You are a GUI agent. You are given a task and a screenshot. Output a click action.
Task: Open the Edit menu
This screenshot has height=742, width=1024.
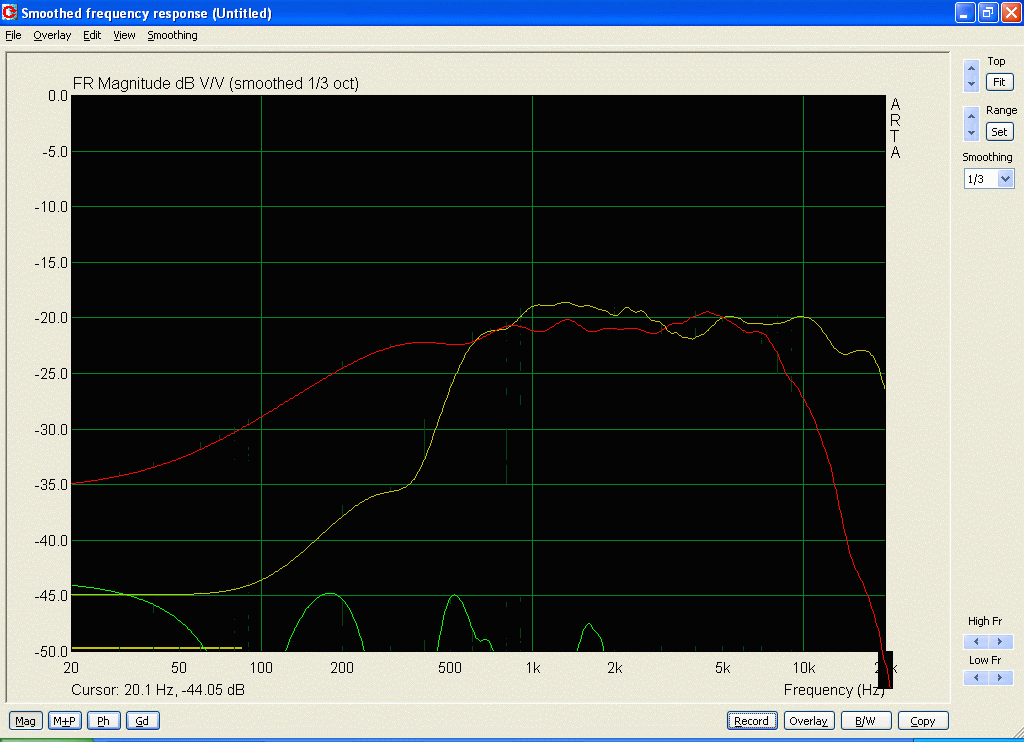[x=92, y=35]
